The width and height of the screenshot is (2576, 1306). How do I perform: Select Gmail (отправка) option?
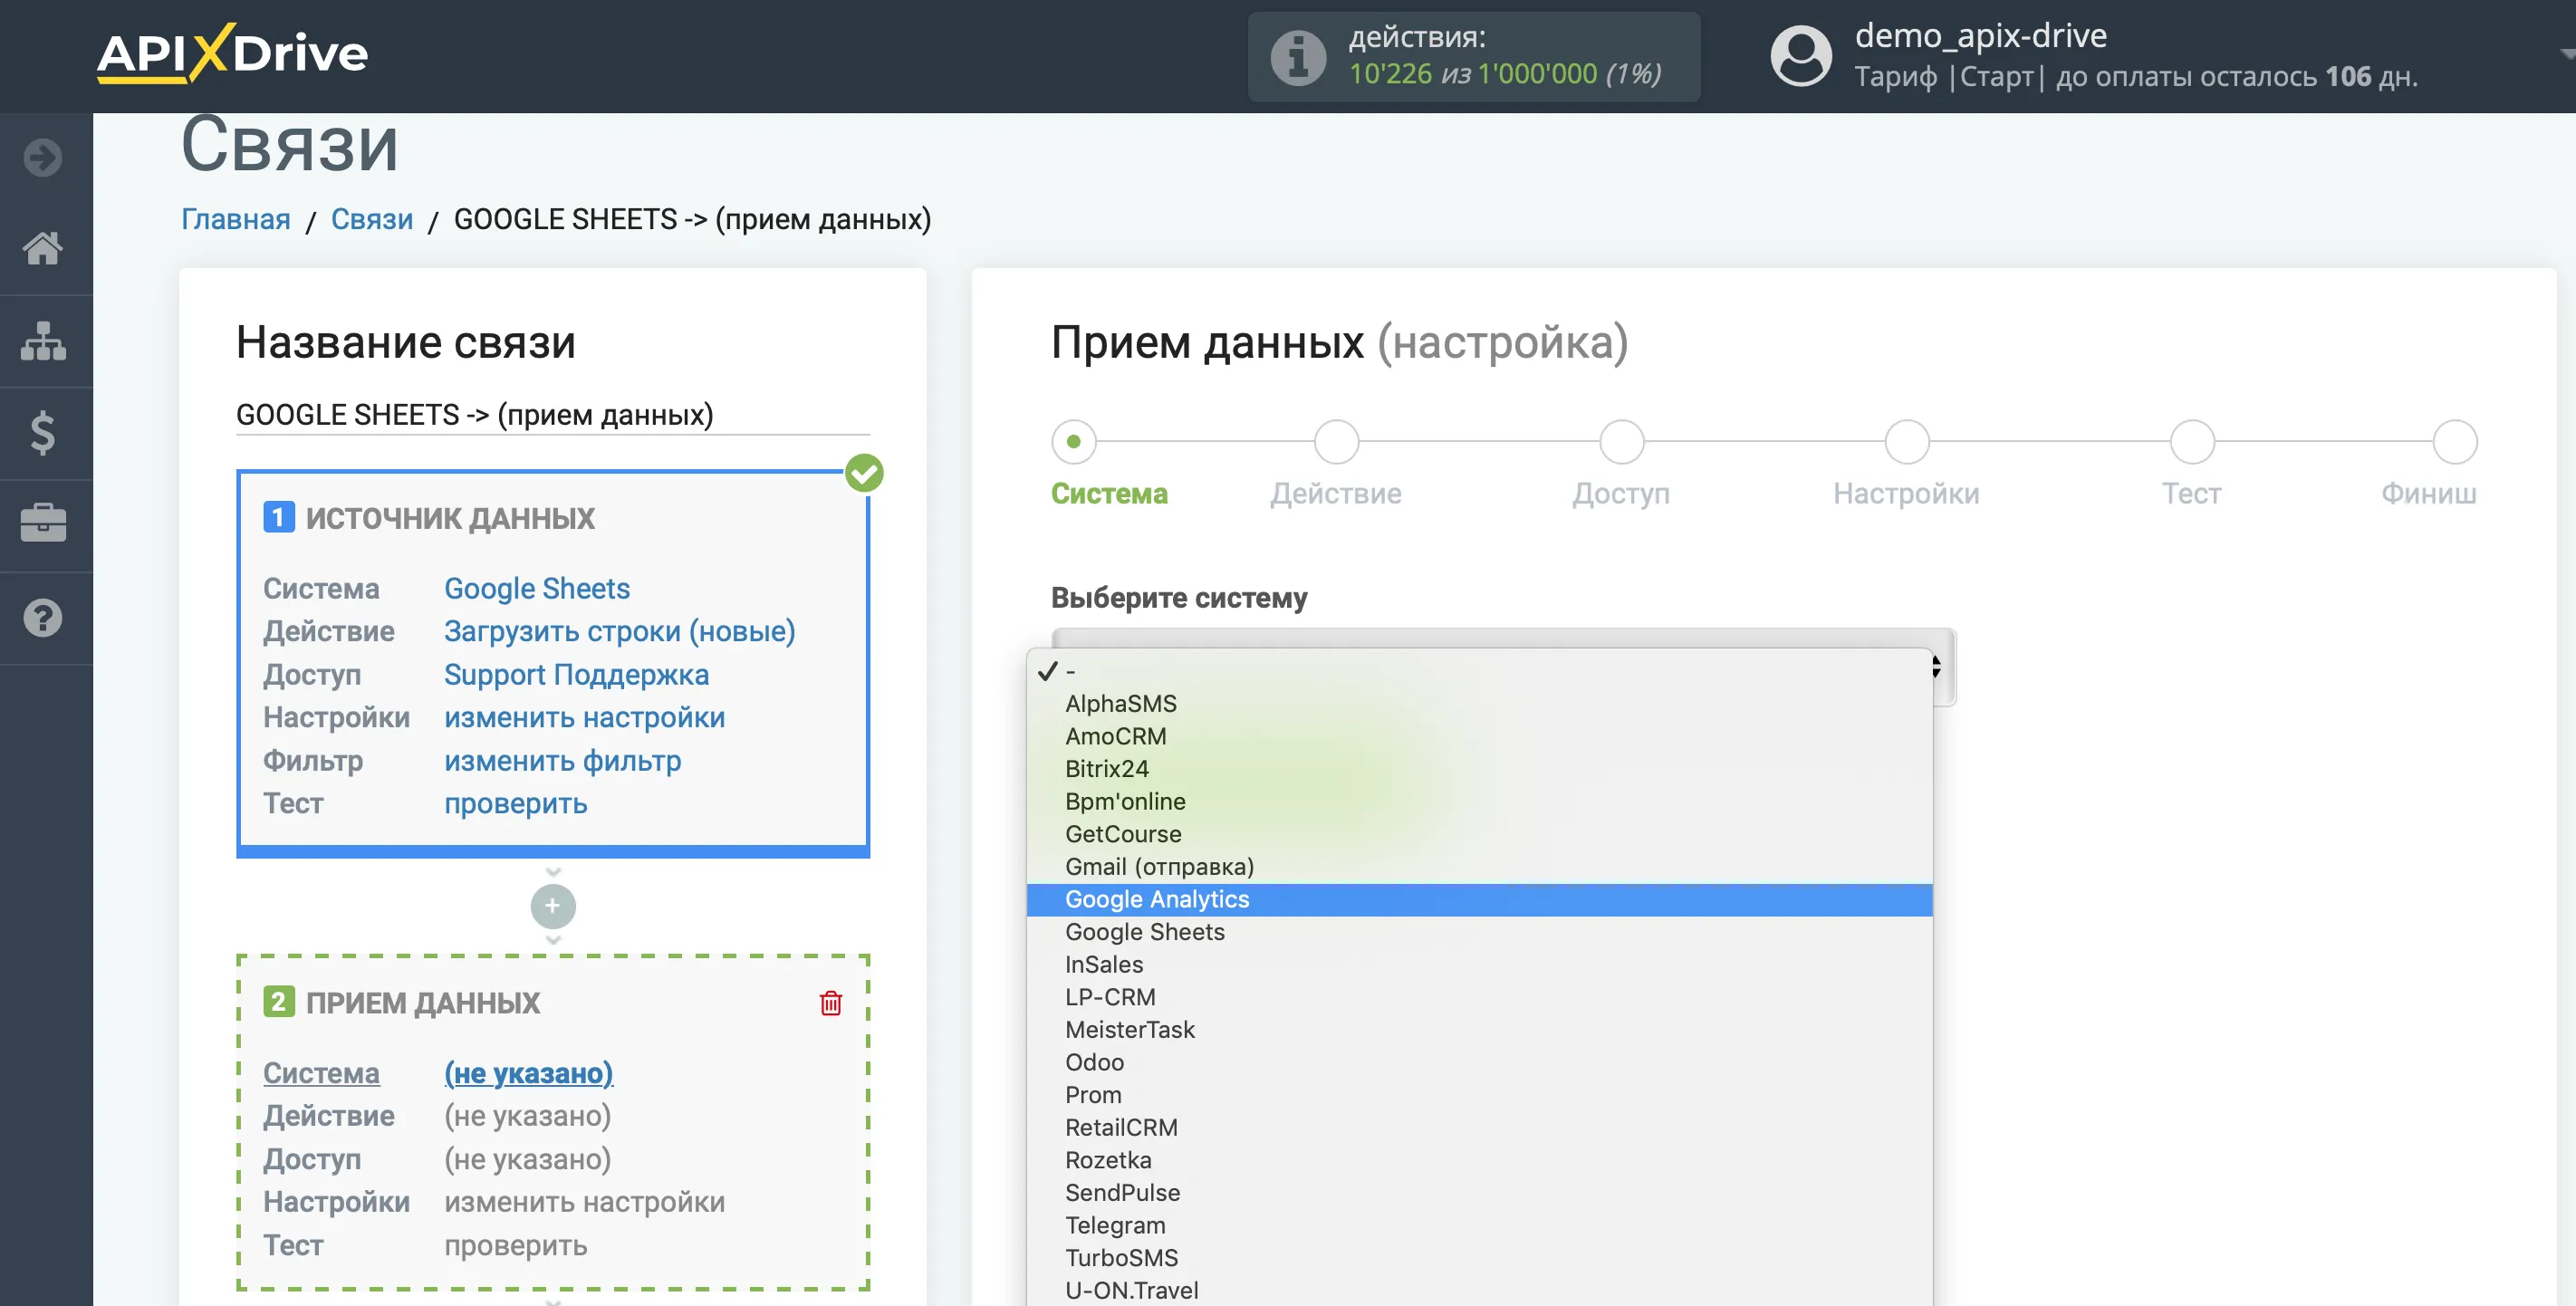click(1479, 866)
